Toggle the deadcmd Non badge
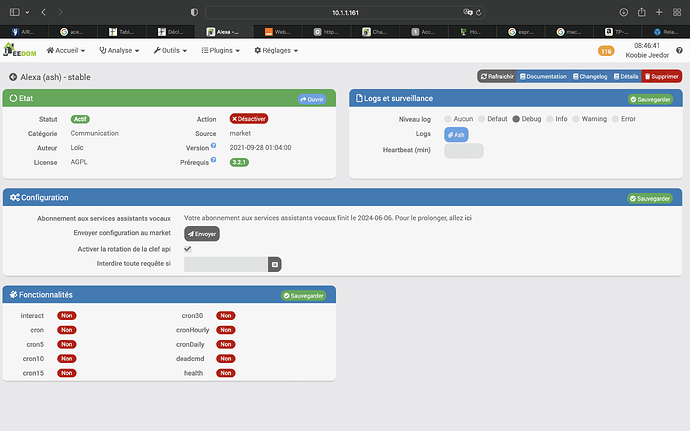Screen dimensions: 690x431 coord(226,359)
